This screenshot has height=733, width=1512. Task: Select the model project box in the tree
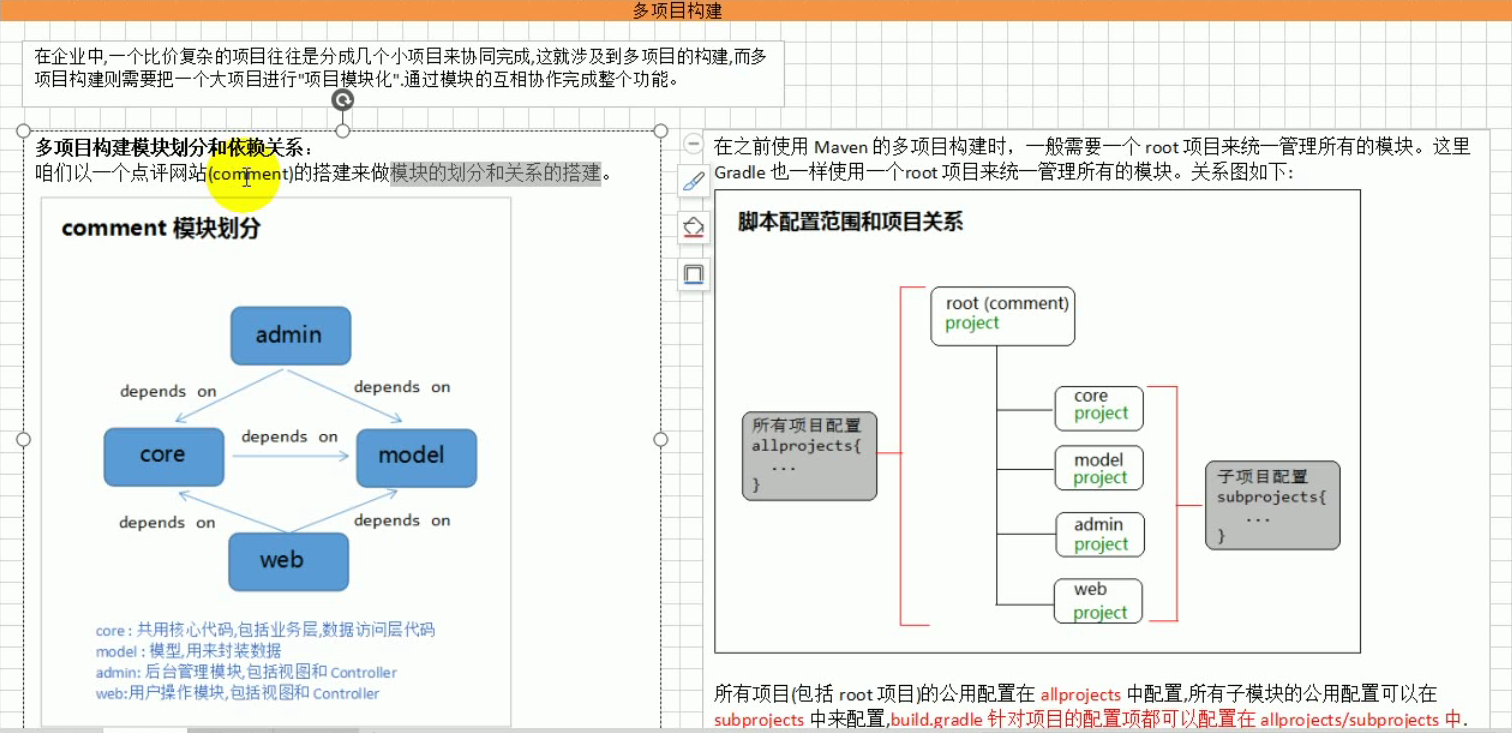(1099, 468)
